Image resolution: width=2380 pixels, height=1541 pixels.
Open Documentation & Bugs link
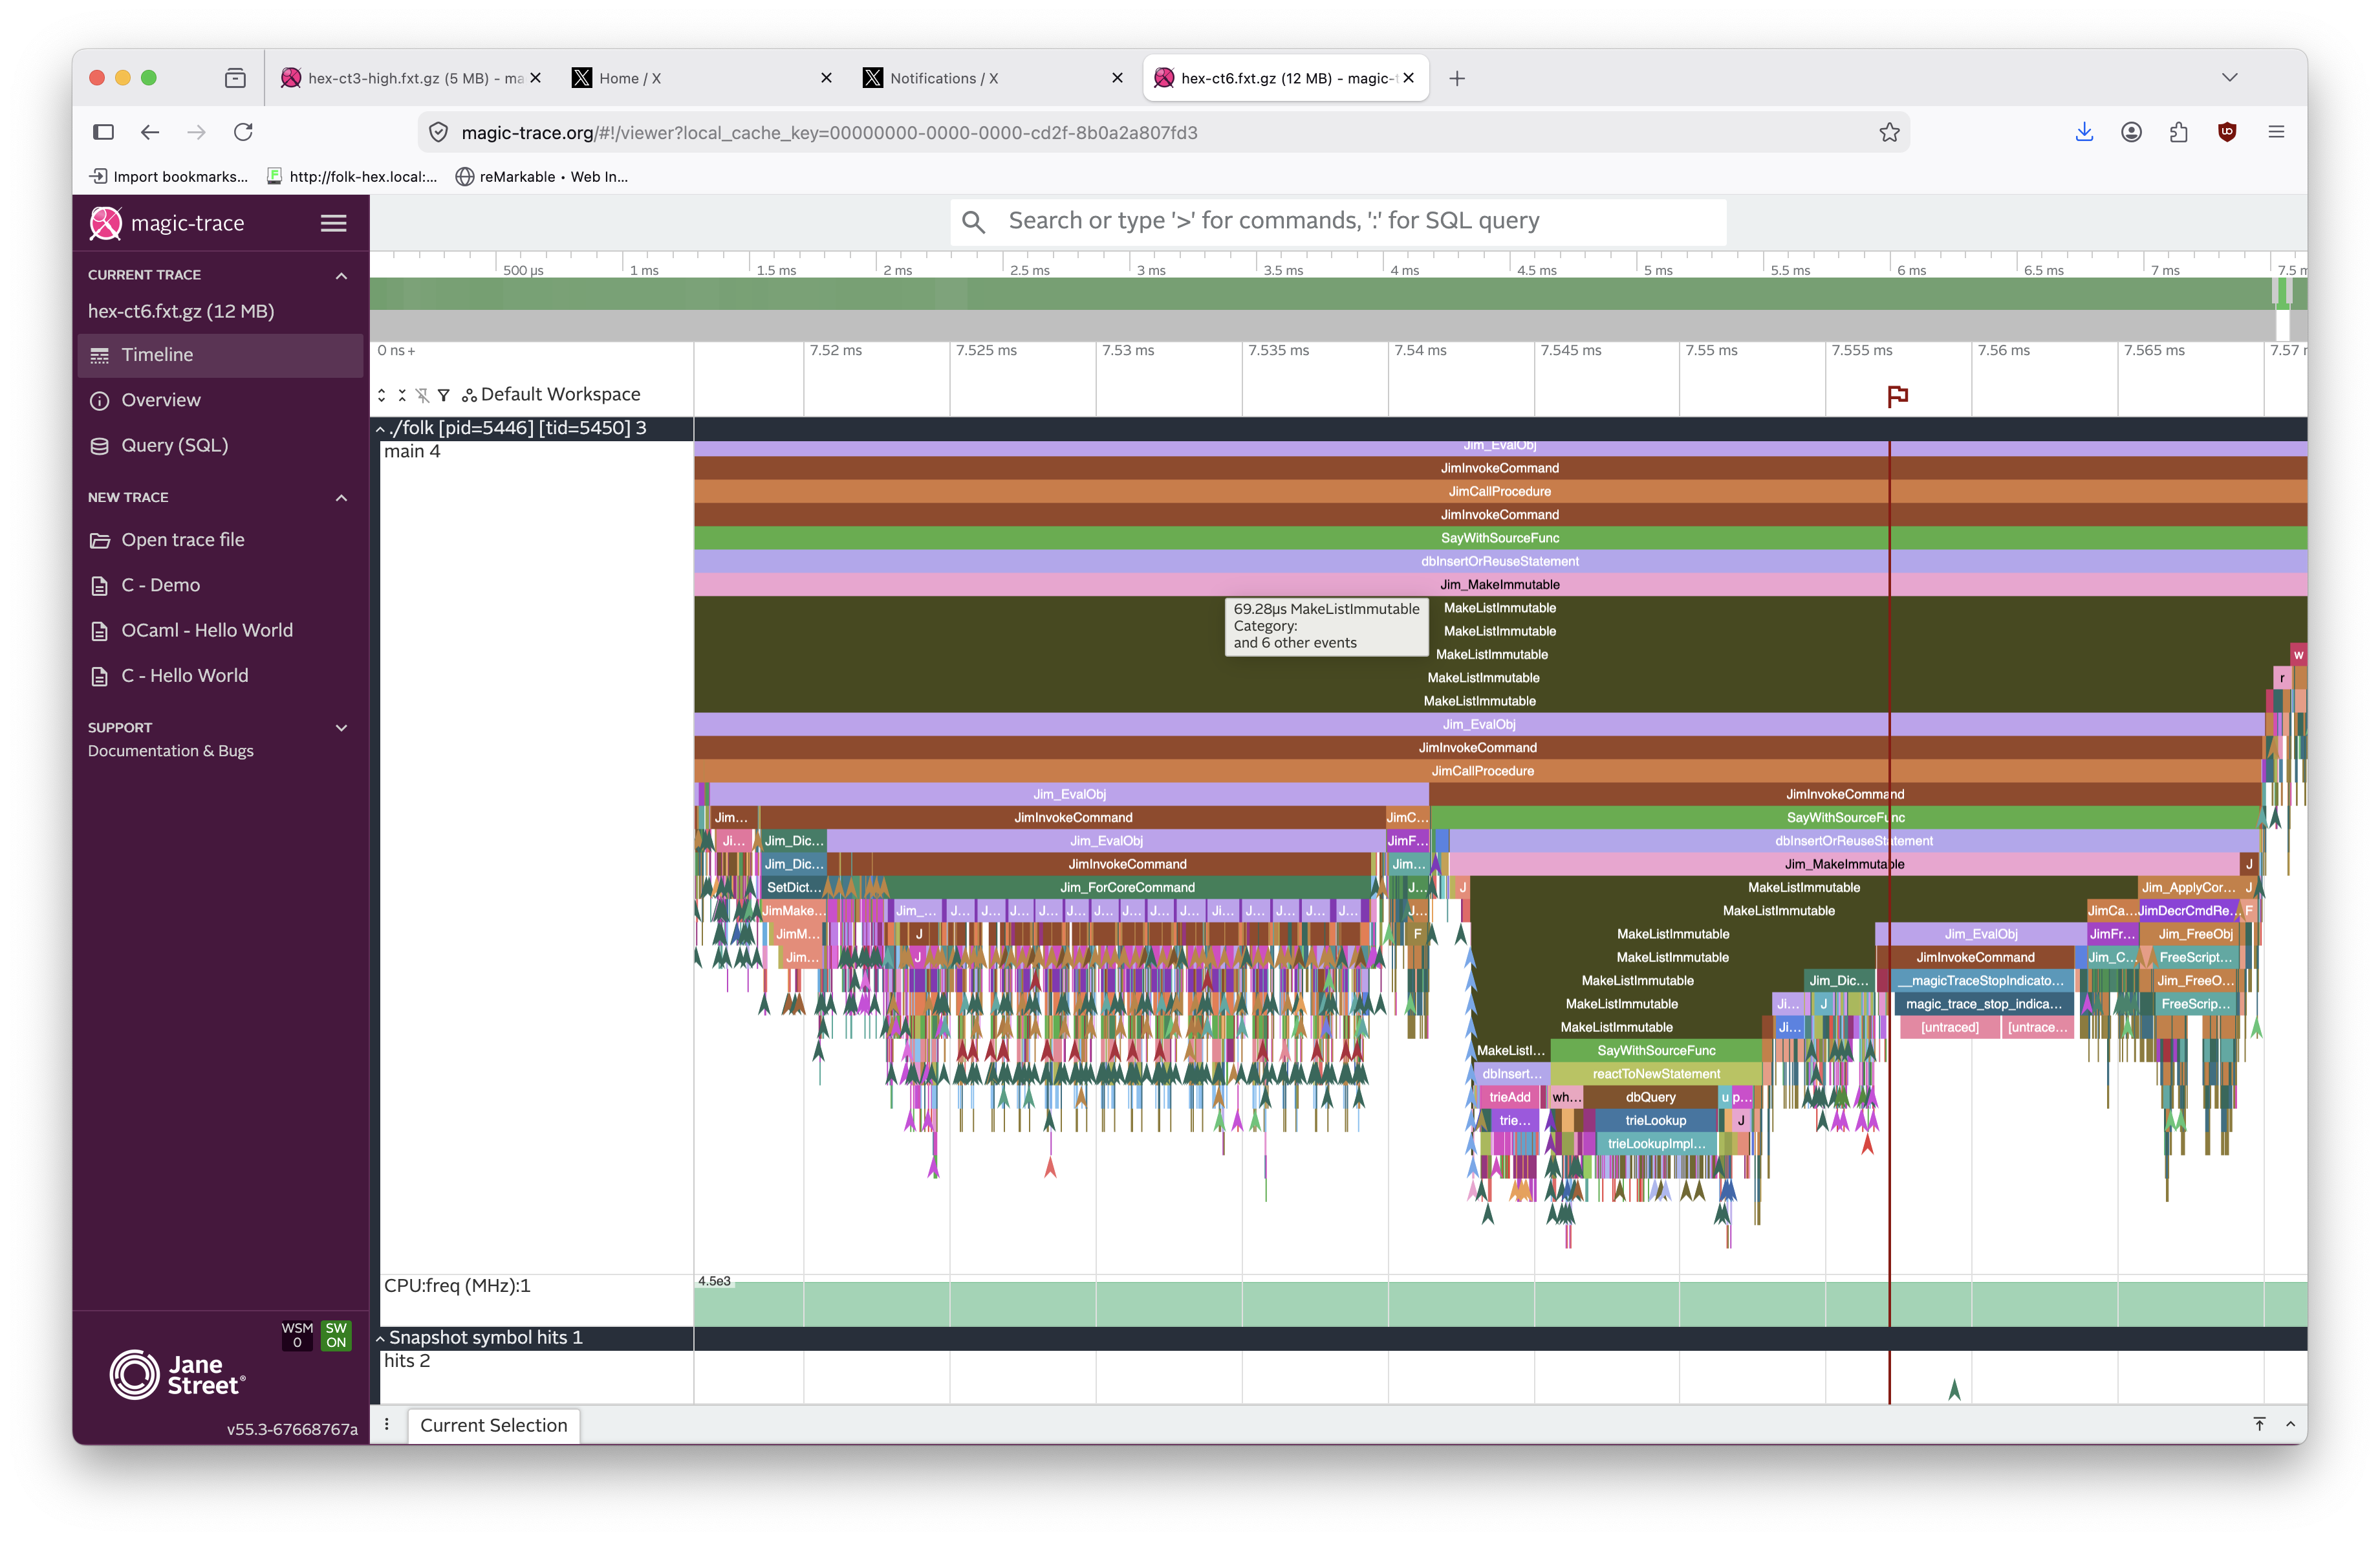(170, 751)
